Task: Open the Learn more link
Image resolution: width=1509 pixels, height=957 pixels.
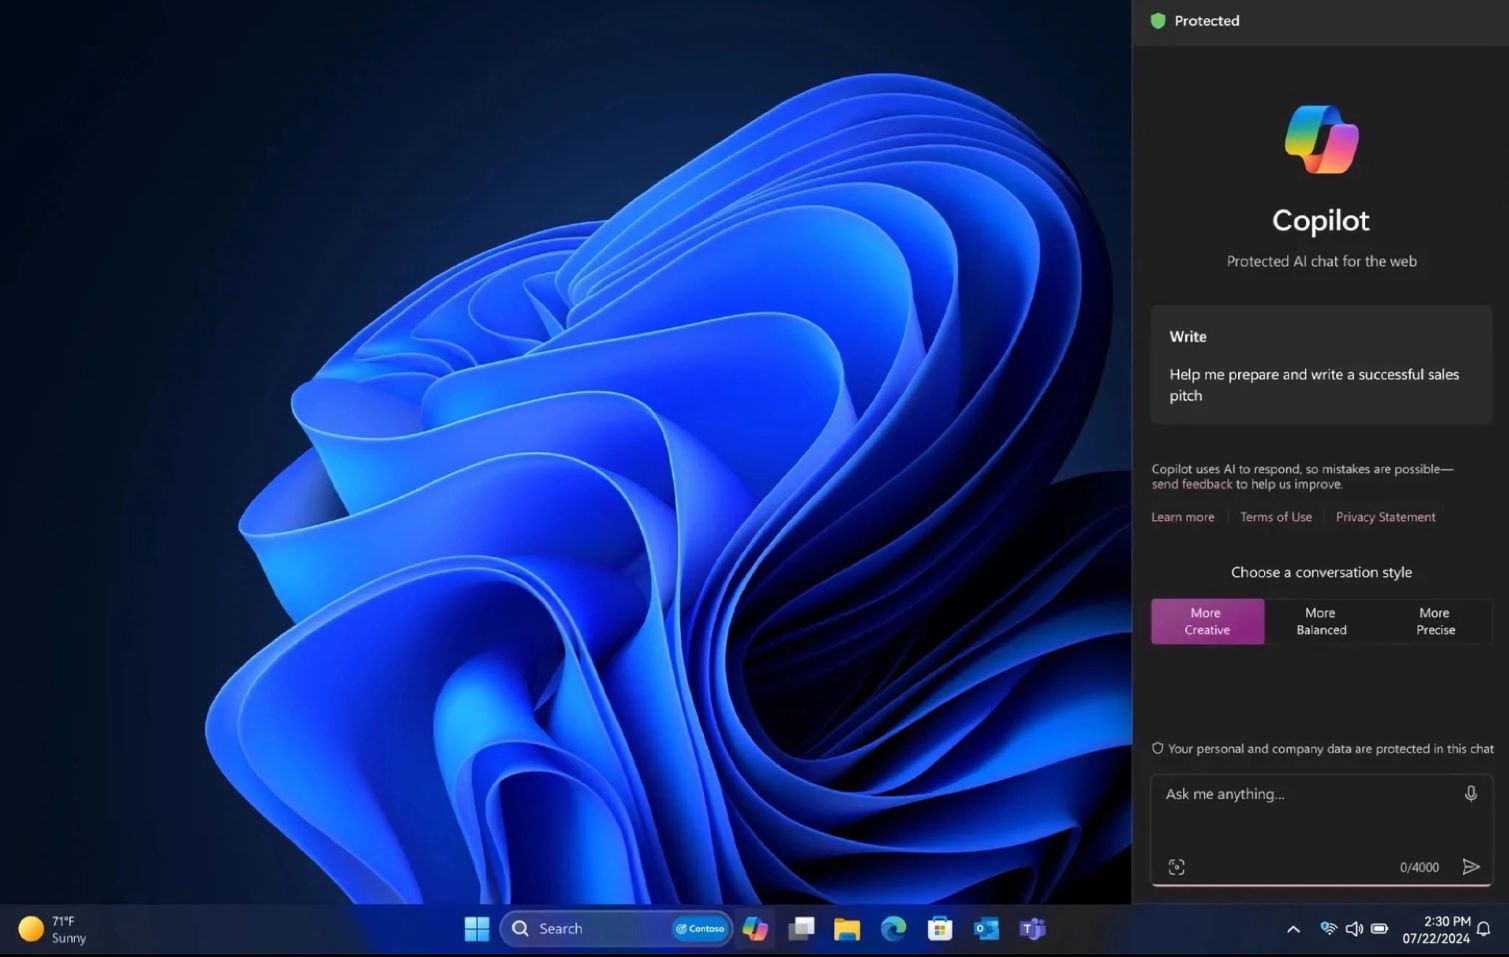Action: coord(1183,517)
